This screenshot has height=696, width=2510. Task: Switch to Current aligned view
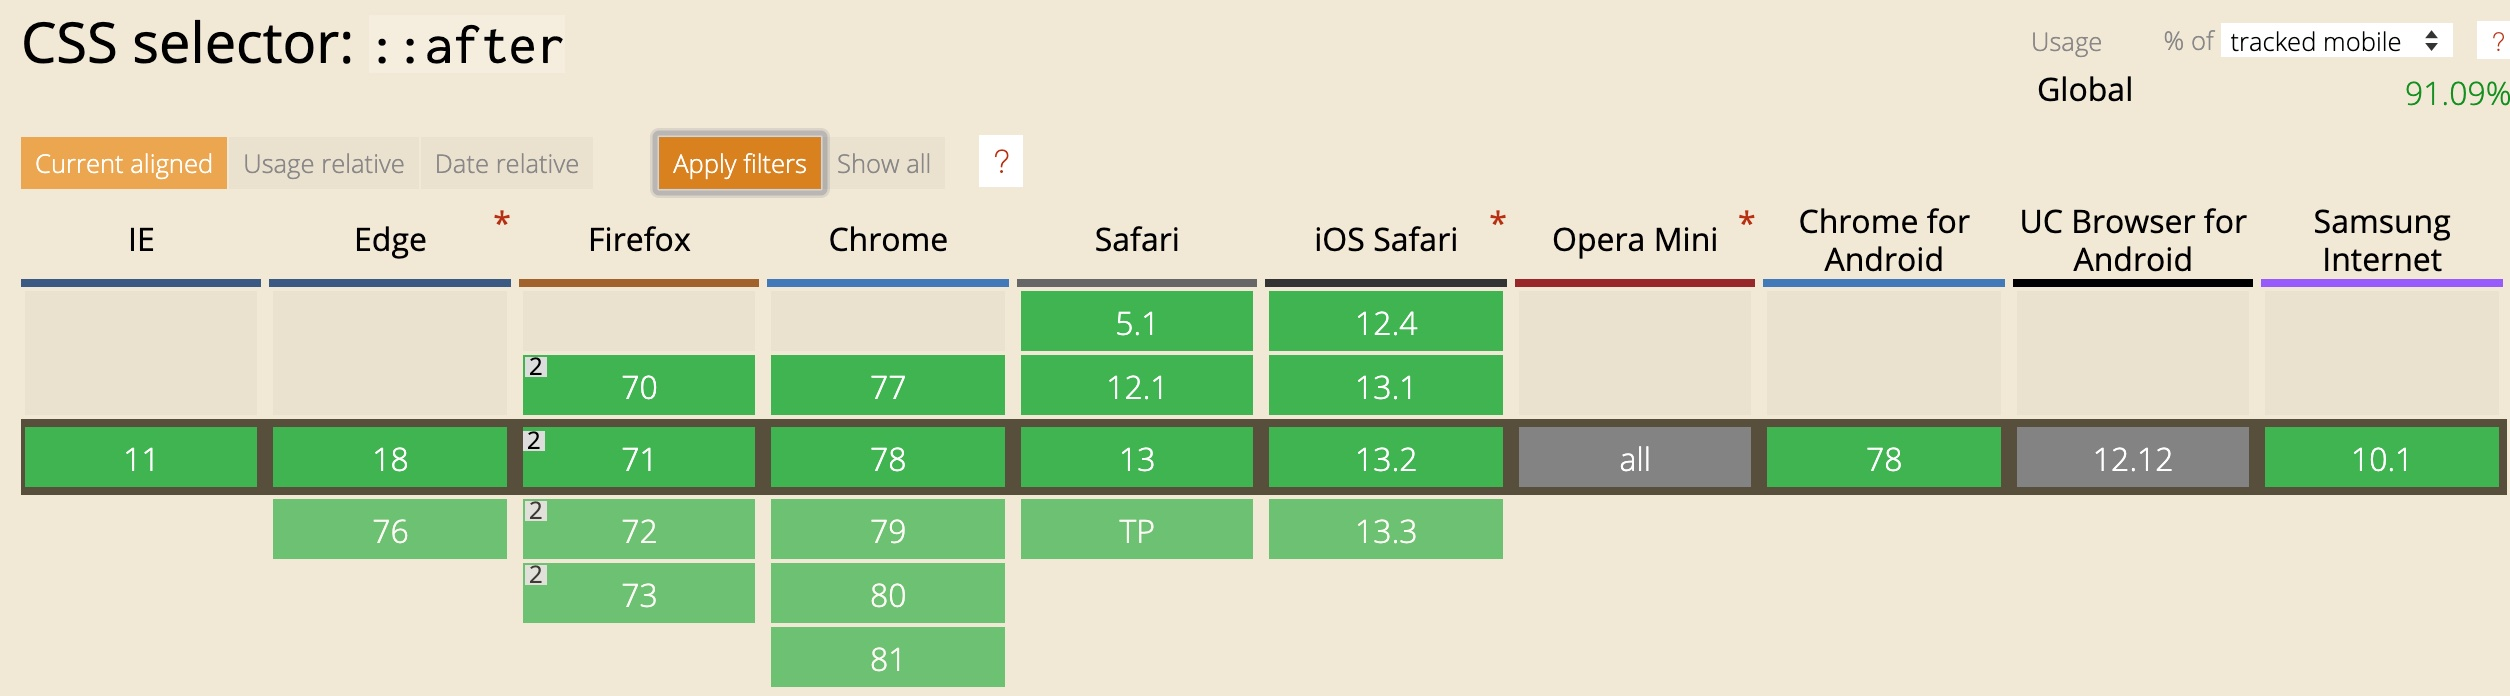[x=124, y=163]
